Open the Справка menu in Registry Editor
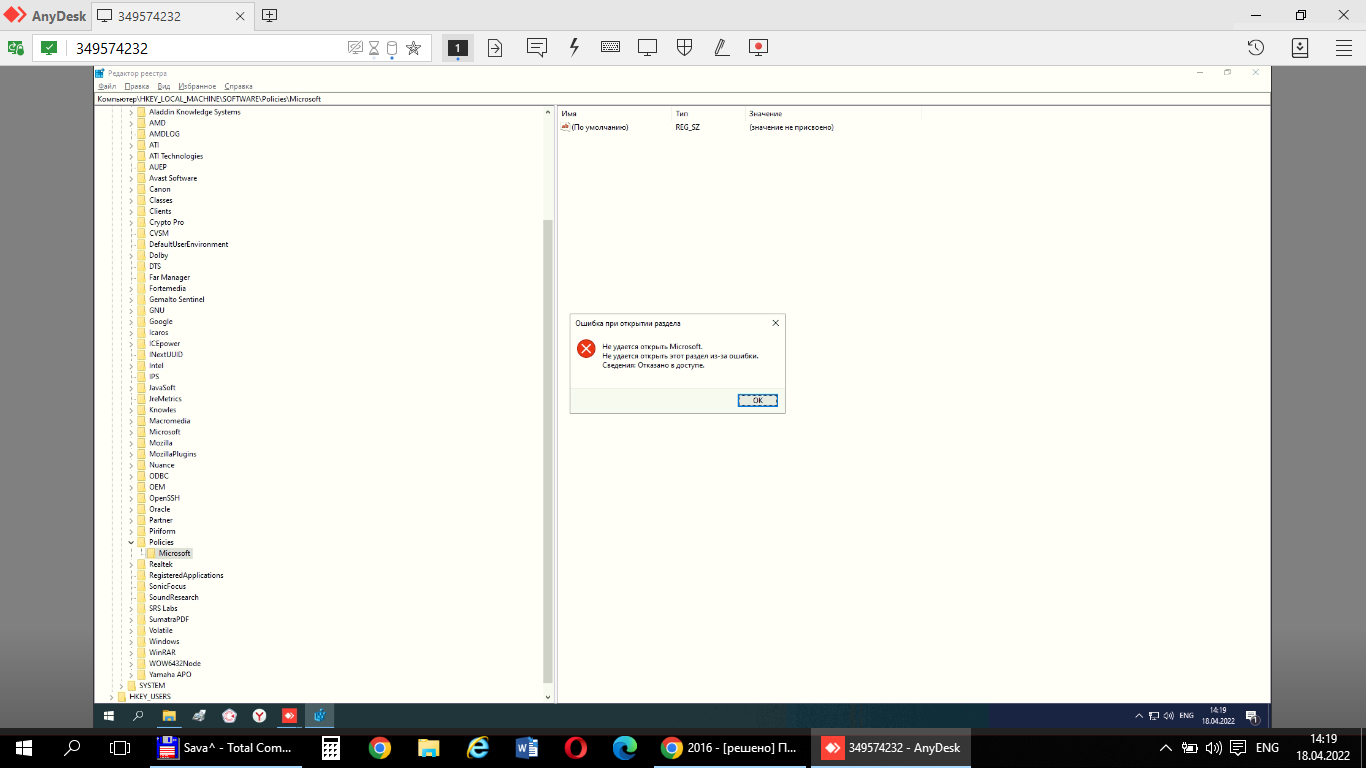Image resolution: width=1366 pixels, height=768 pixels. (238, 87)
